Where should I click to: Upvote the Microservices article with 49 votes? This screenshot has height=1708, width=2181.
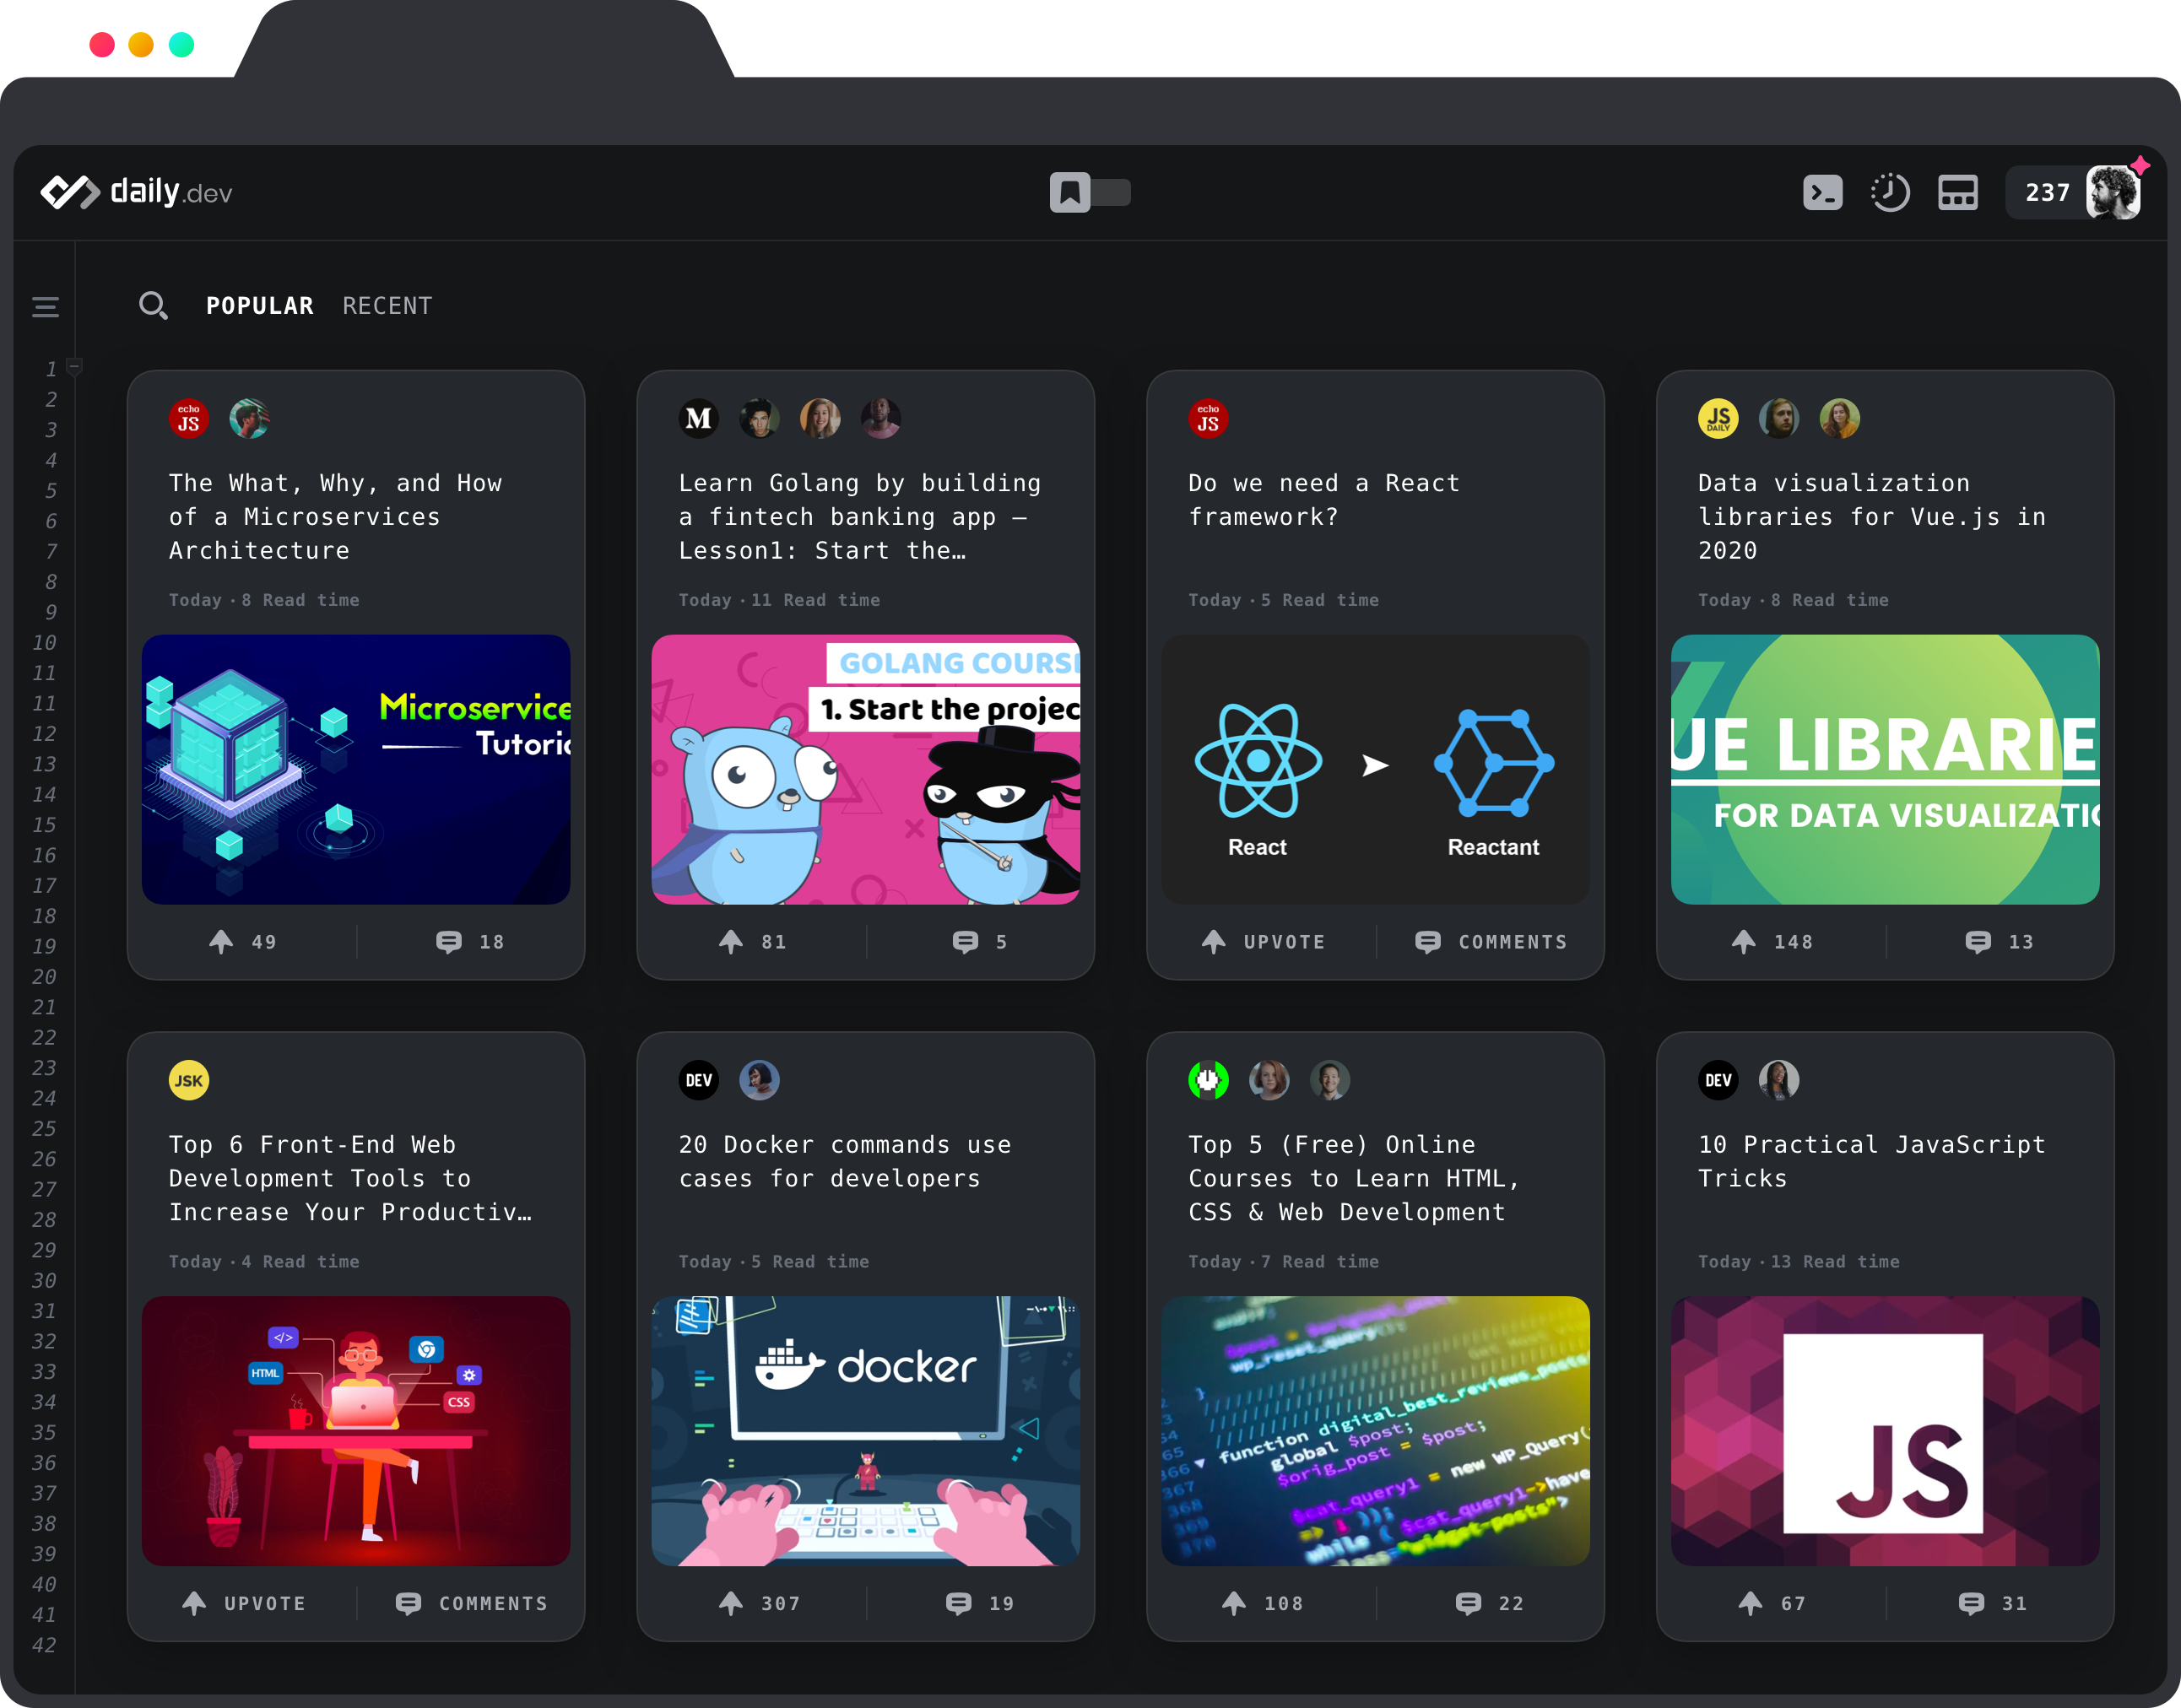point(243,942)
